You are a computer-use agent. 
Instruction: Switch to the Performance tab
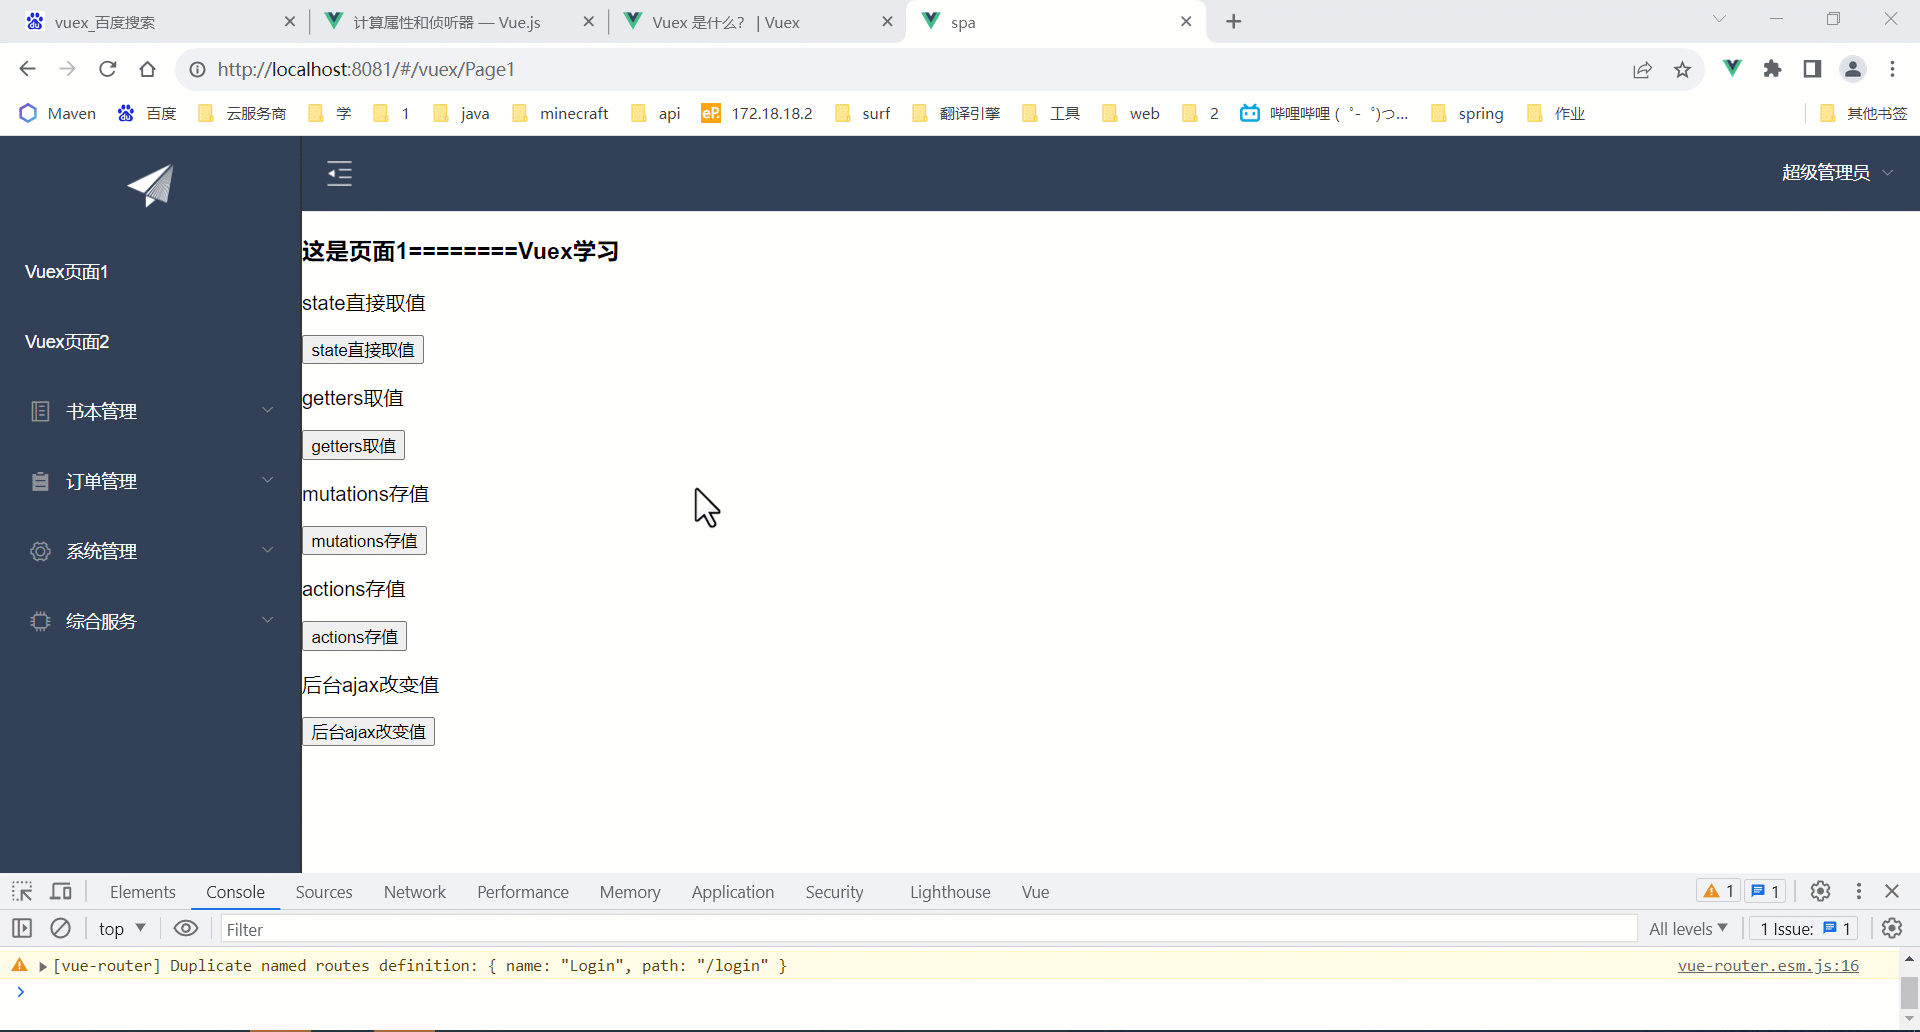coord(522,891)
